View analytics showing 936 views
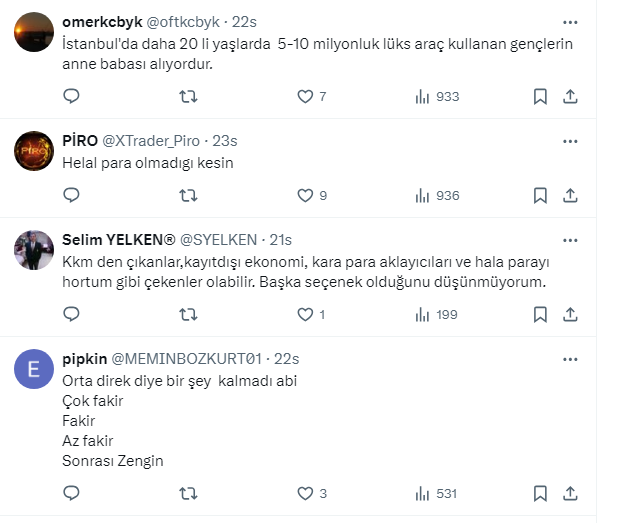 point(437,195)
